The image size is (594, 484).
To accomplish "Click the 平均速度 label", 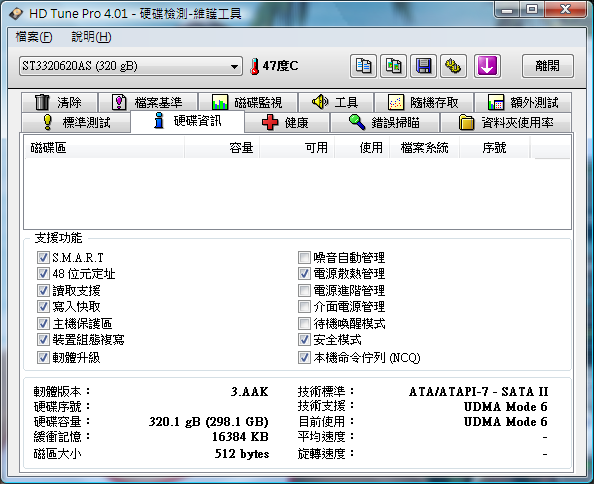I will [326, 437].
